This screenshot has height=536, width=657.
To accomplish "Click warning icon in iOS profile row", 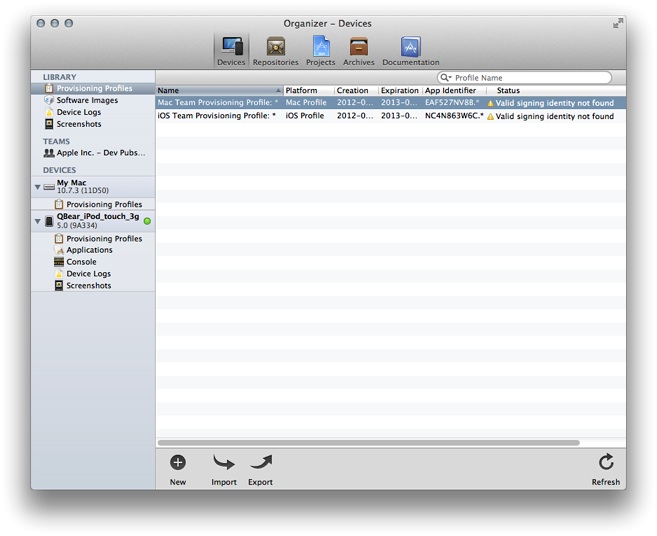I will click(x=490, y=117).
